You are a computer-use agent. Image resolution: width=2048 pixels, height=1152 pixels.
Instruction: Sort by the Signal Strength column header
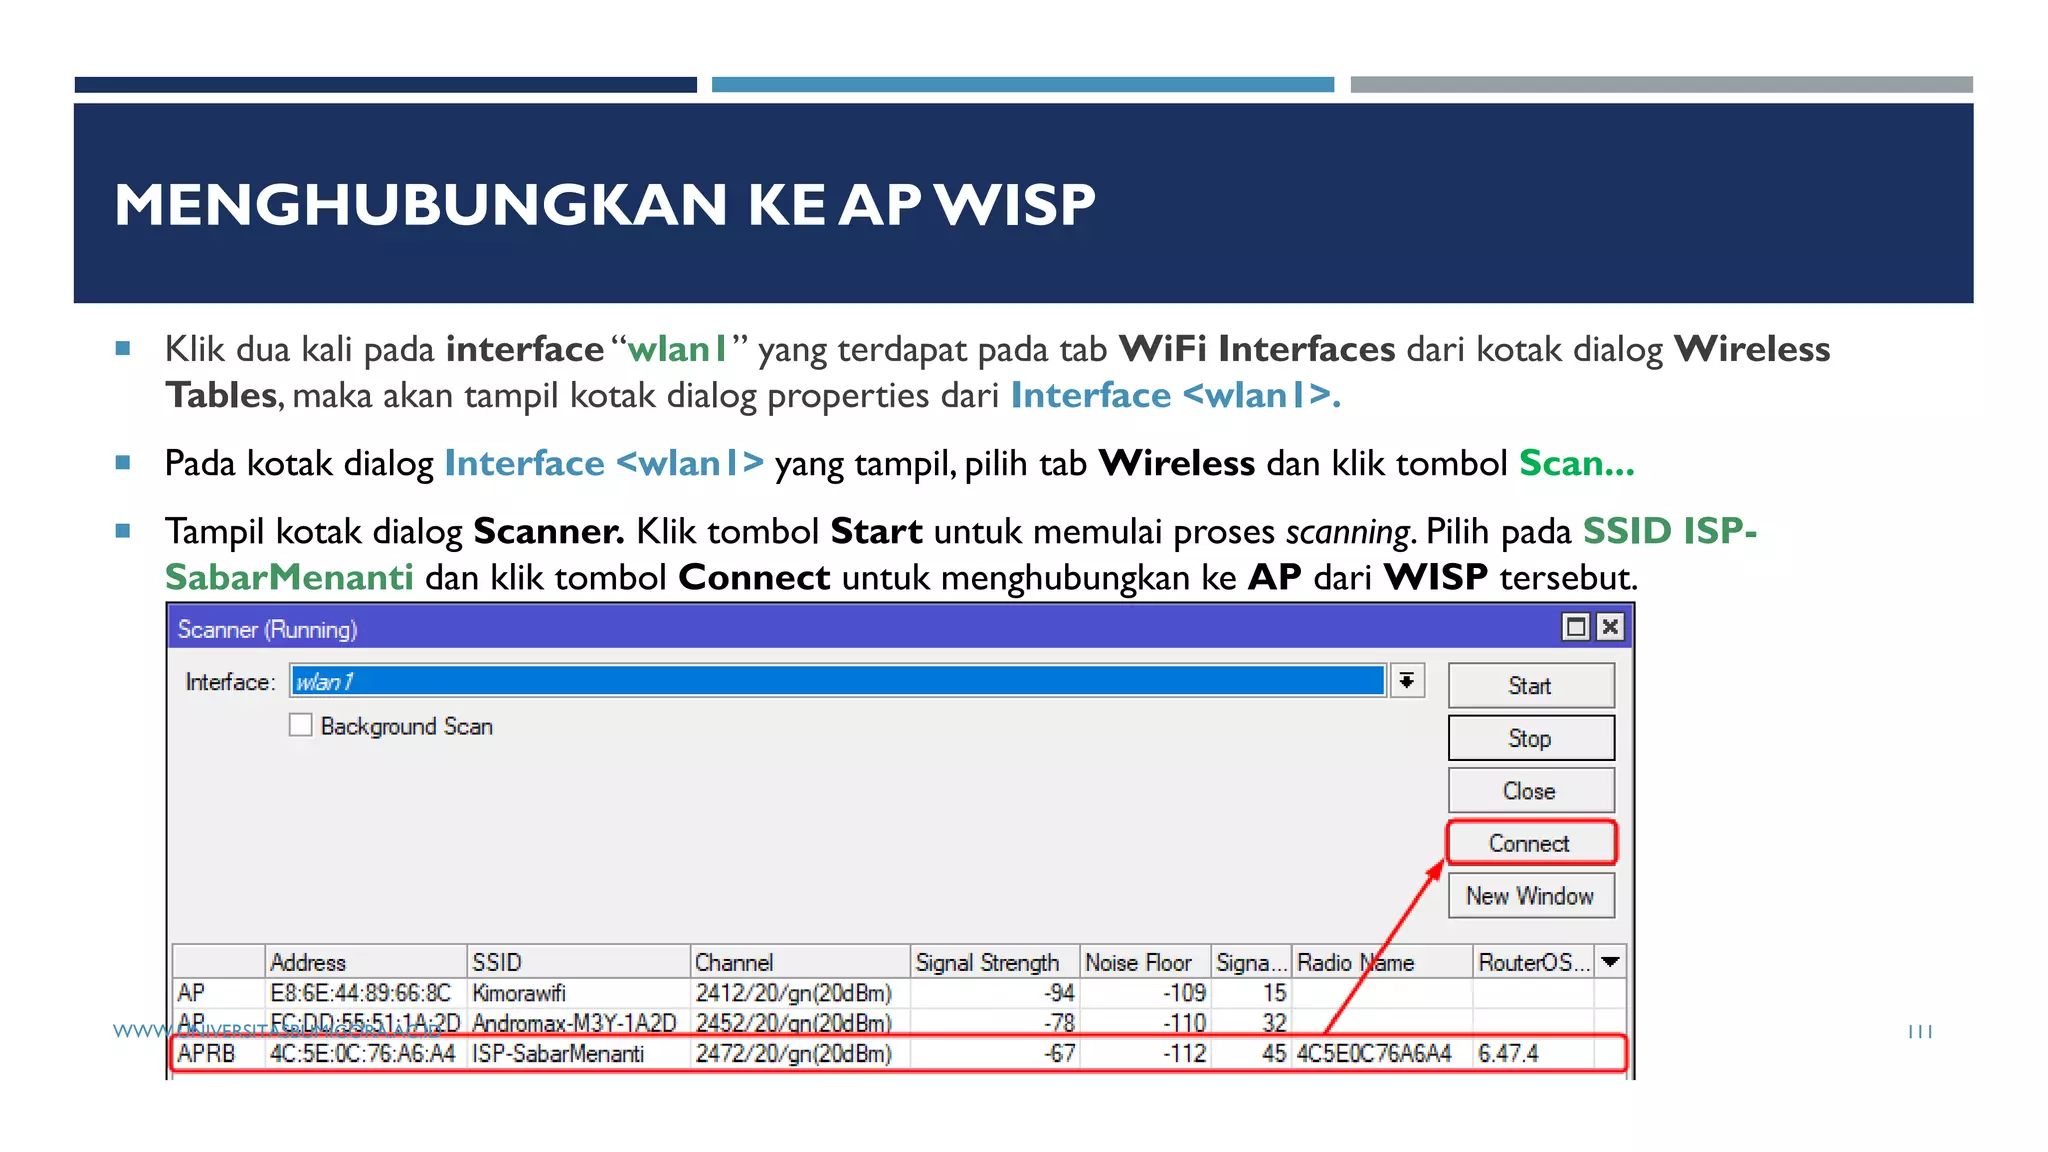tap(995, 962)
